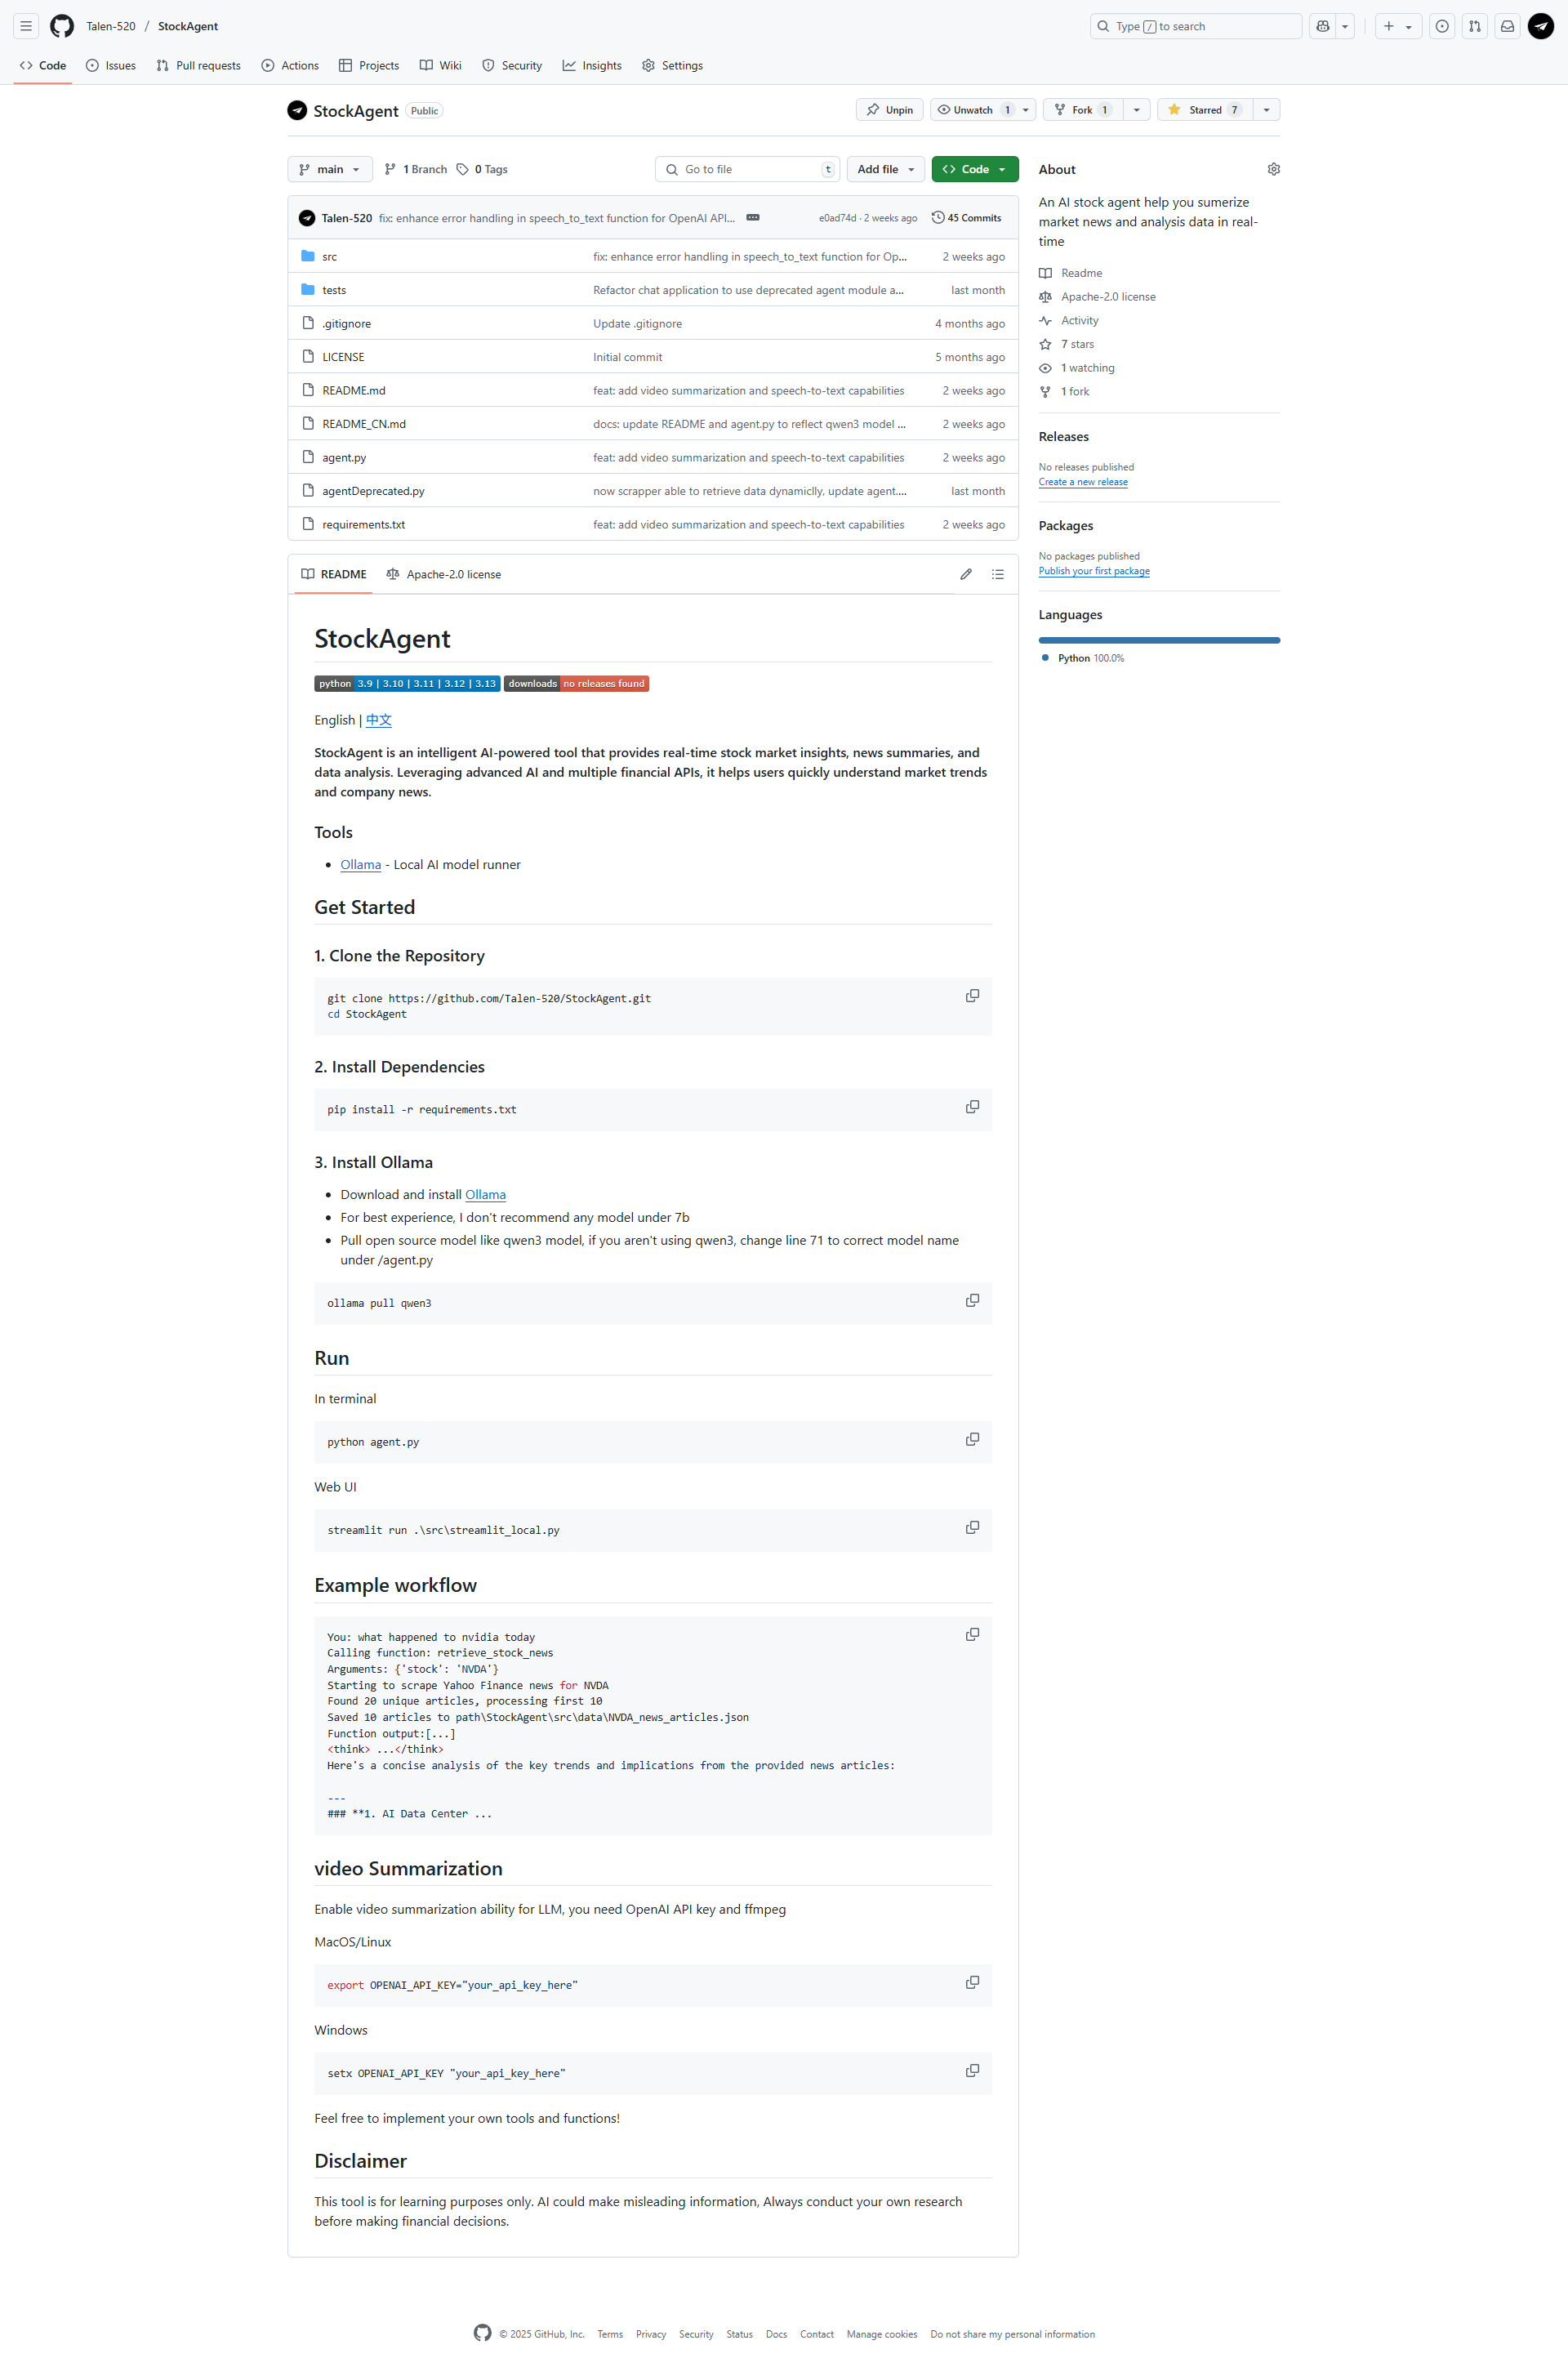Viewport: 1568px width, 2376px height.
Task: Open the README_CN.md file
Action: tap(364, 424)
